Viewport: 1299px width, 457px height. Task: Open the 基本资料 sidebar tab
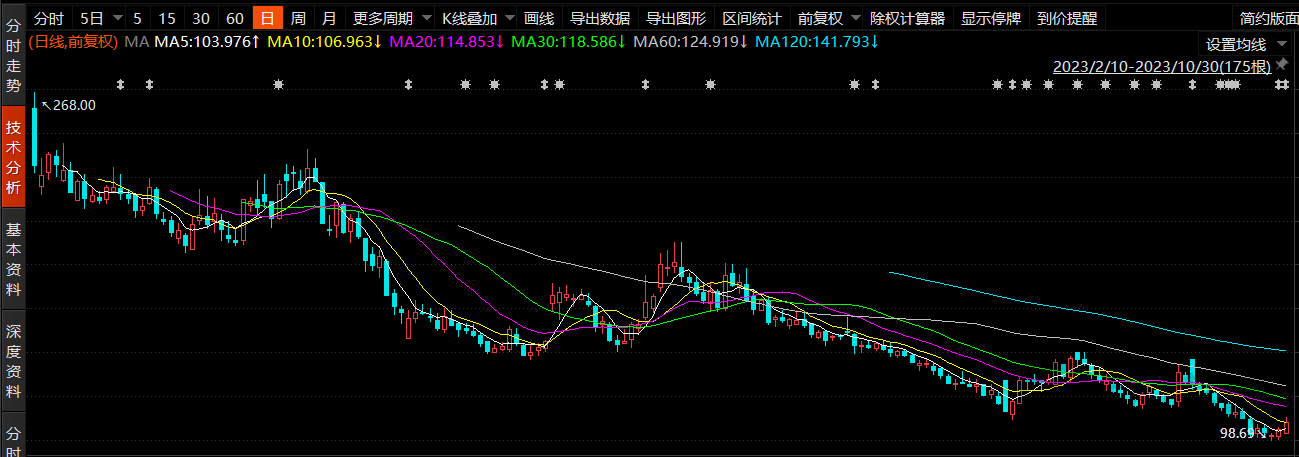click(x=13, y=260)
